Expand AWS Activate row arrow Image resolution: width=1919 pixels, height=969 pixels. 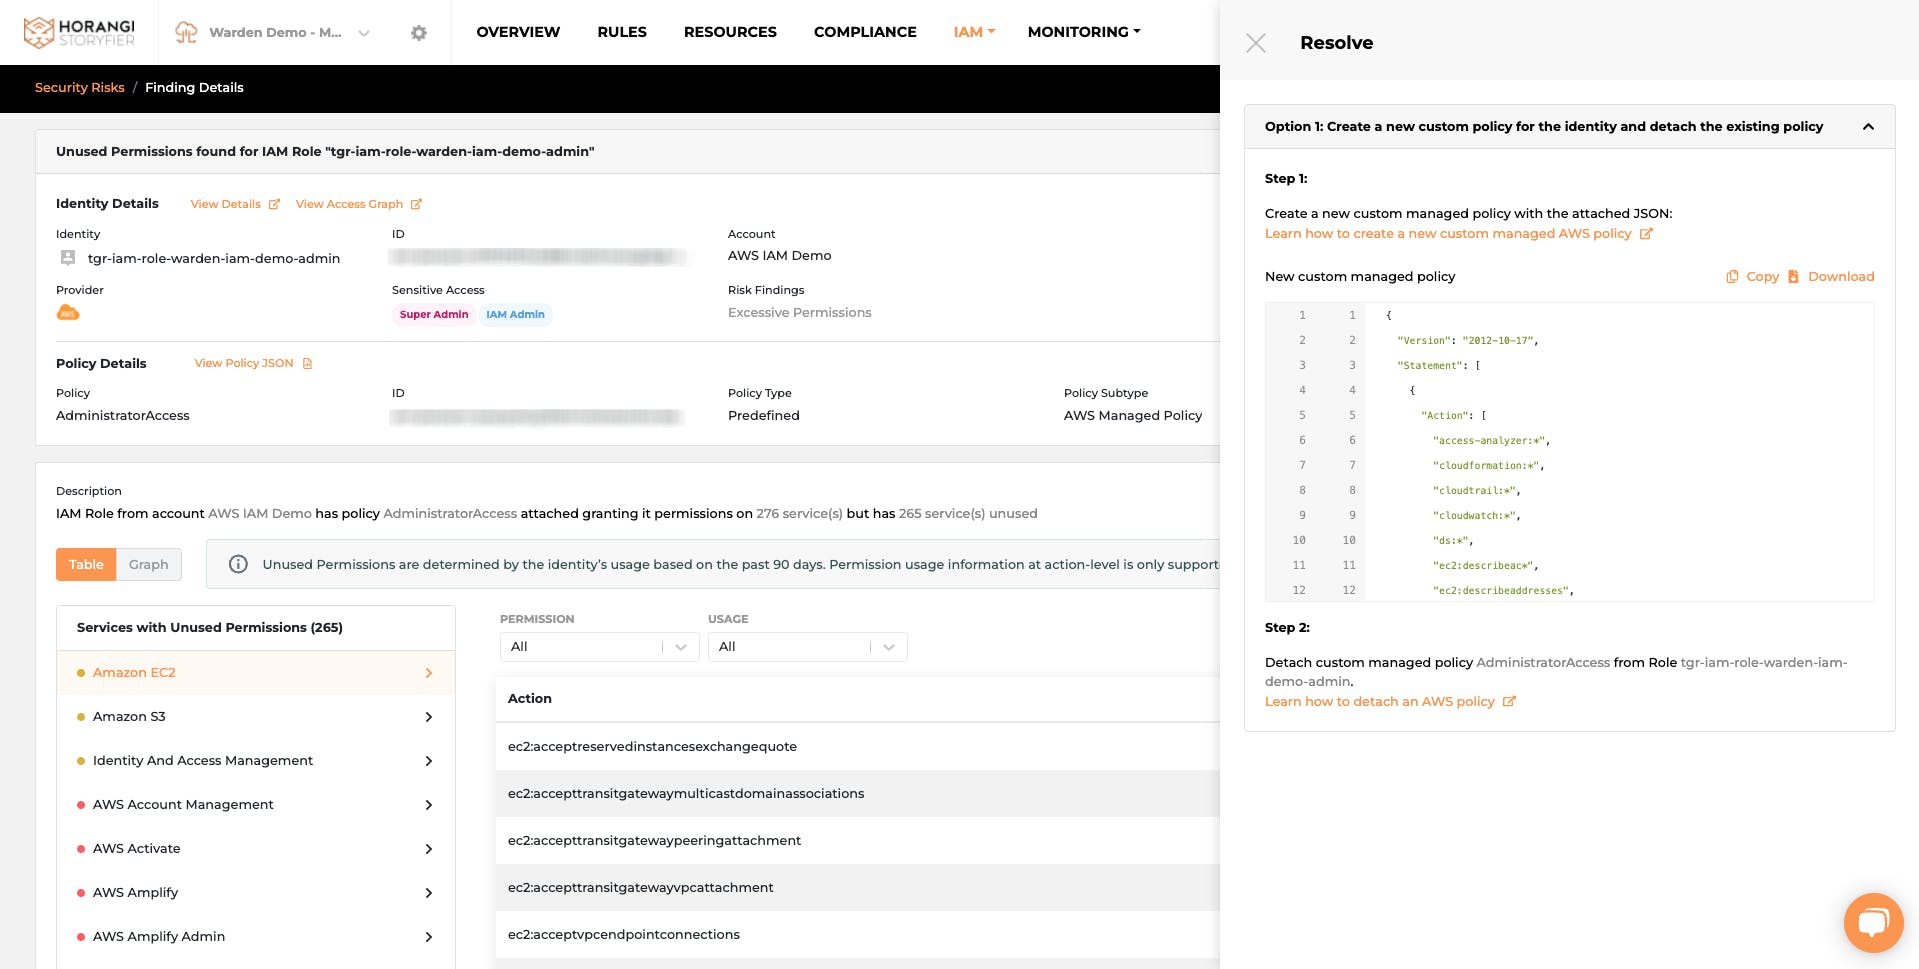[429, 849]
